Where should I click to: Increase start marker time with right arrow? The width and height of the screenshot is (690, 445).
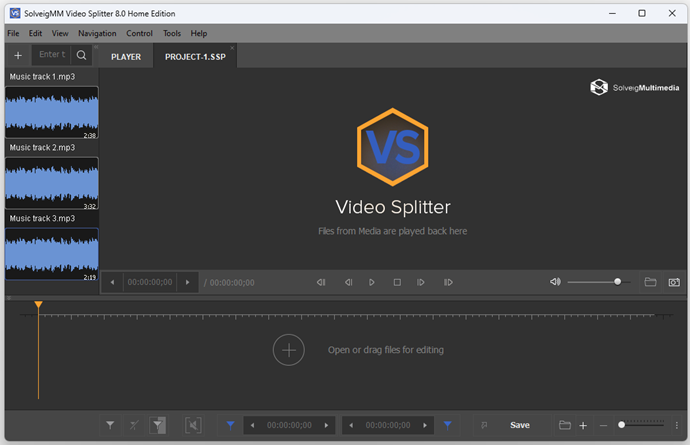326,425
